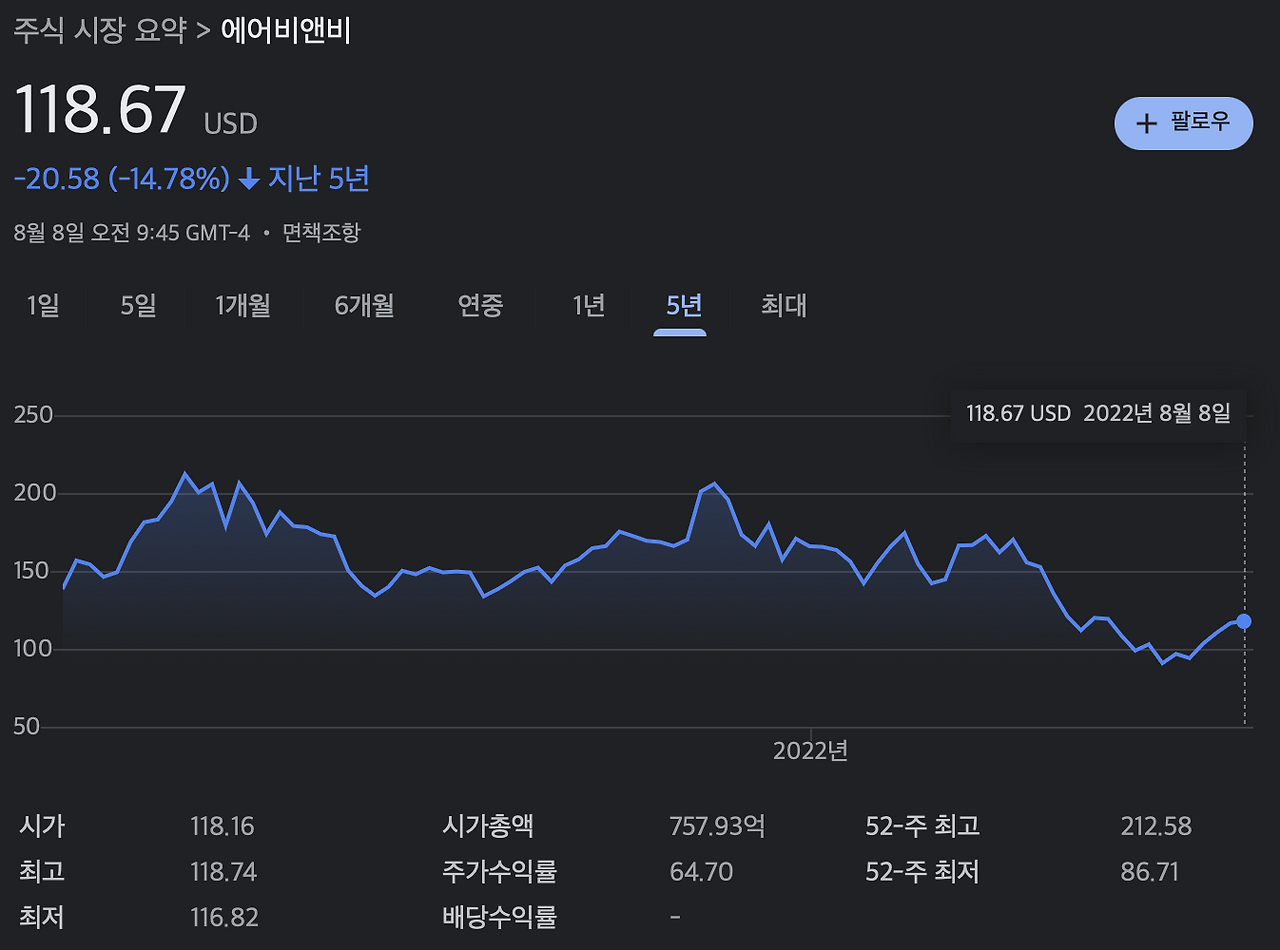Click the 150 y-axis label
The width and height of the screenshot is (1280, 950).
pos(33,572)
